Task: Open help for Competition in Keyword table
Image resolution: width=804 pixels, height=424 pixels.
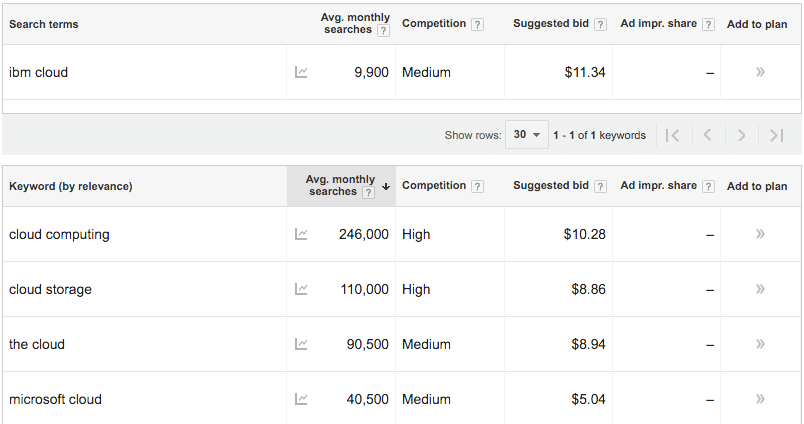Action: tap(477, 186)
